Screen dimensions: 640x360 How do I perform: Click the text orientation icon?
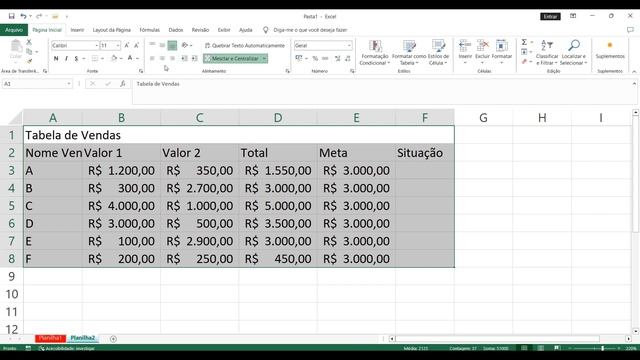(x=185, y=45)
